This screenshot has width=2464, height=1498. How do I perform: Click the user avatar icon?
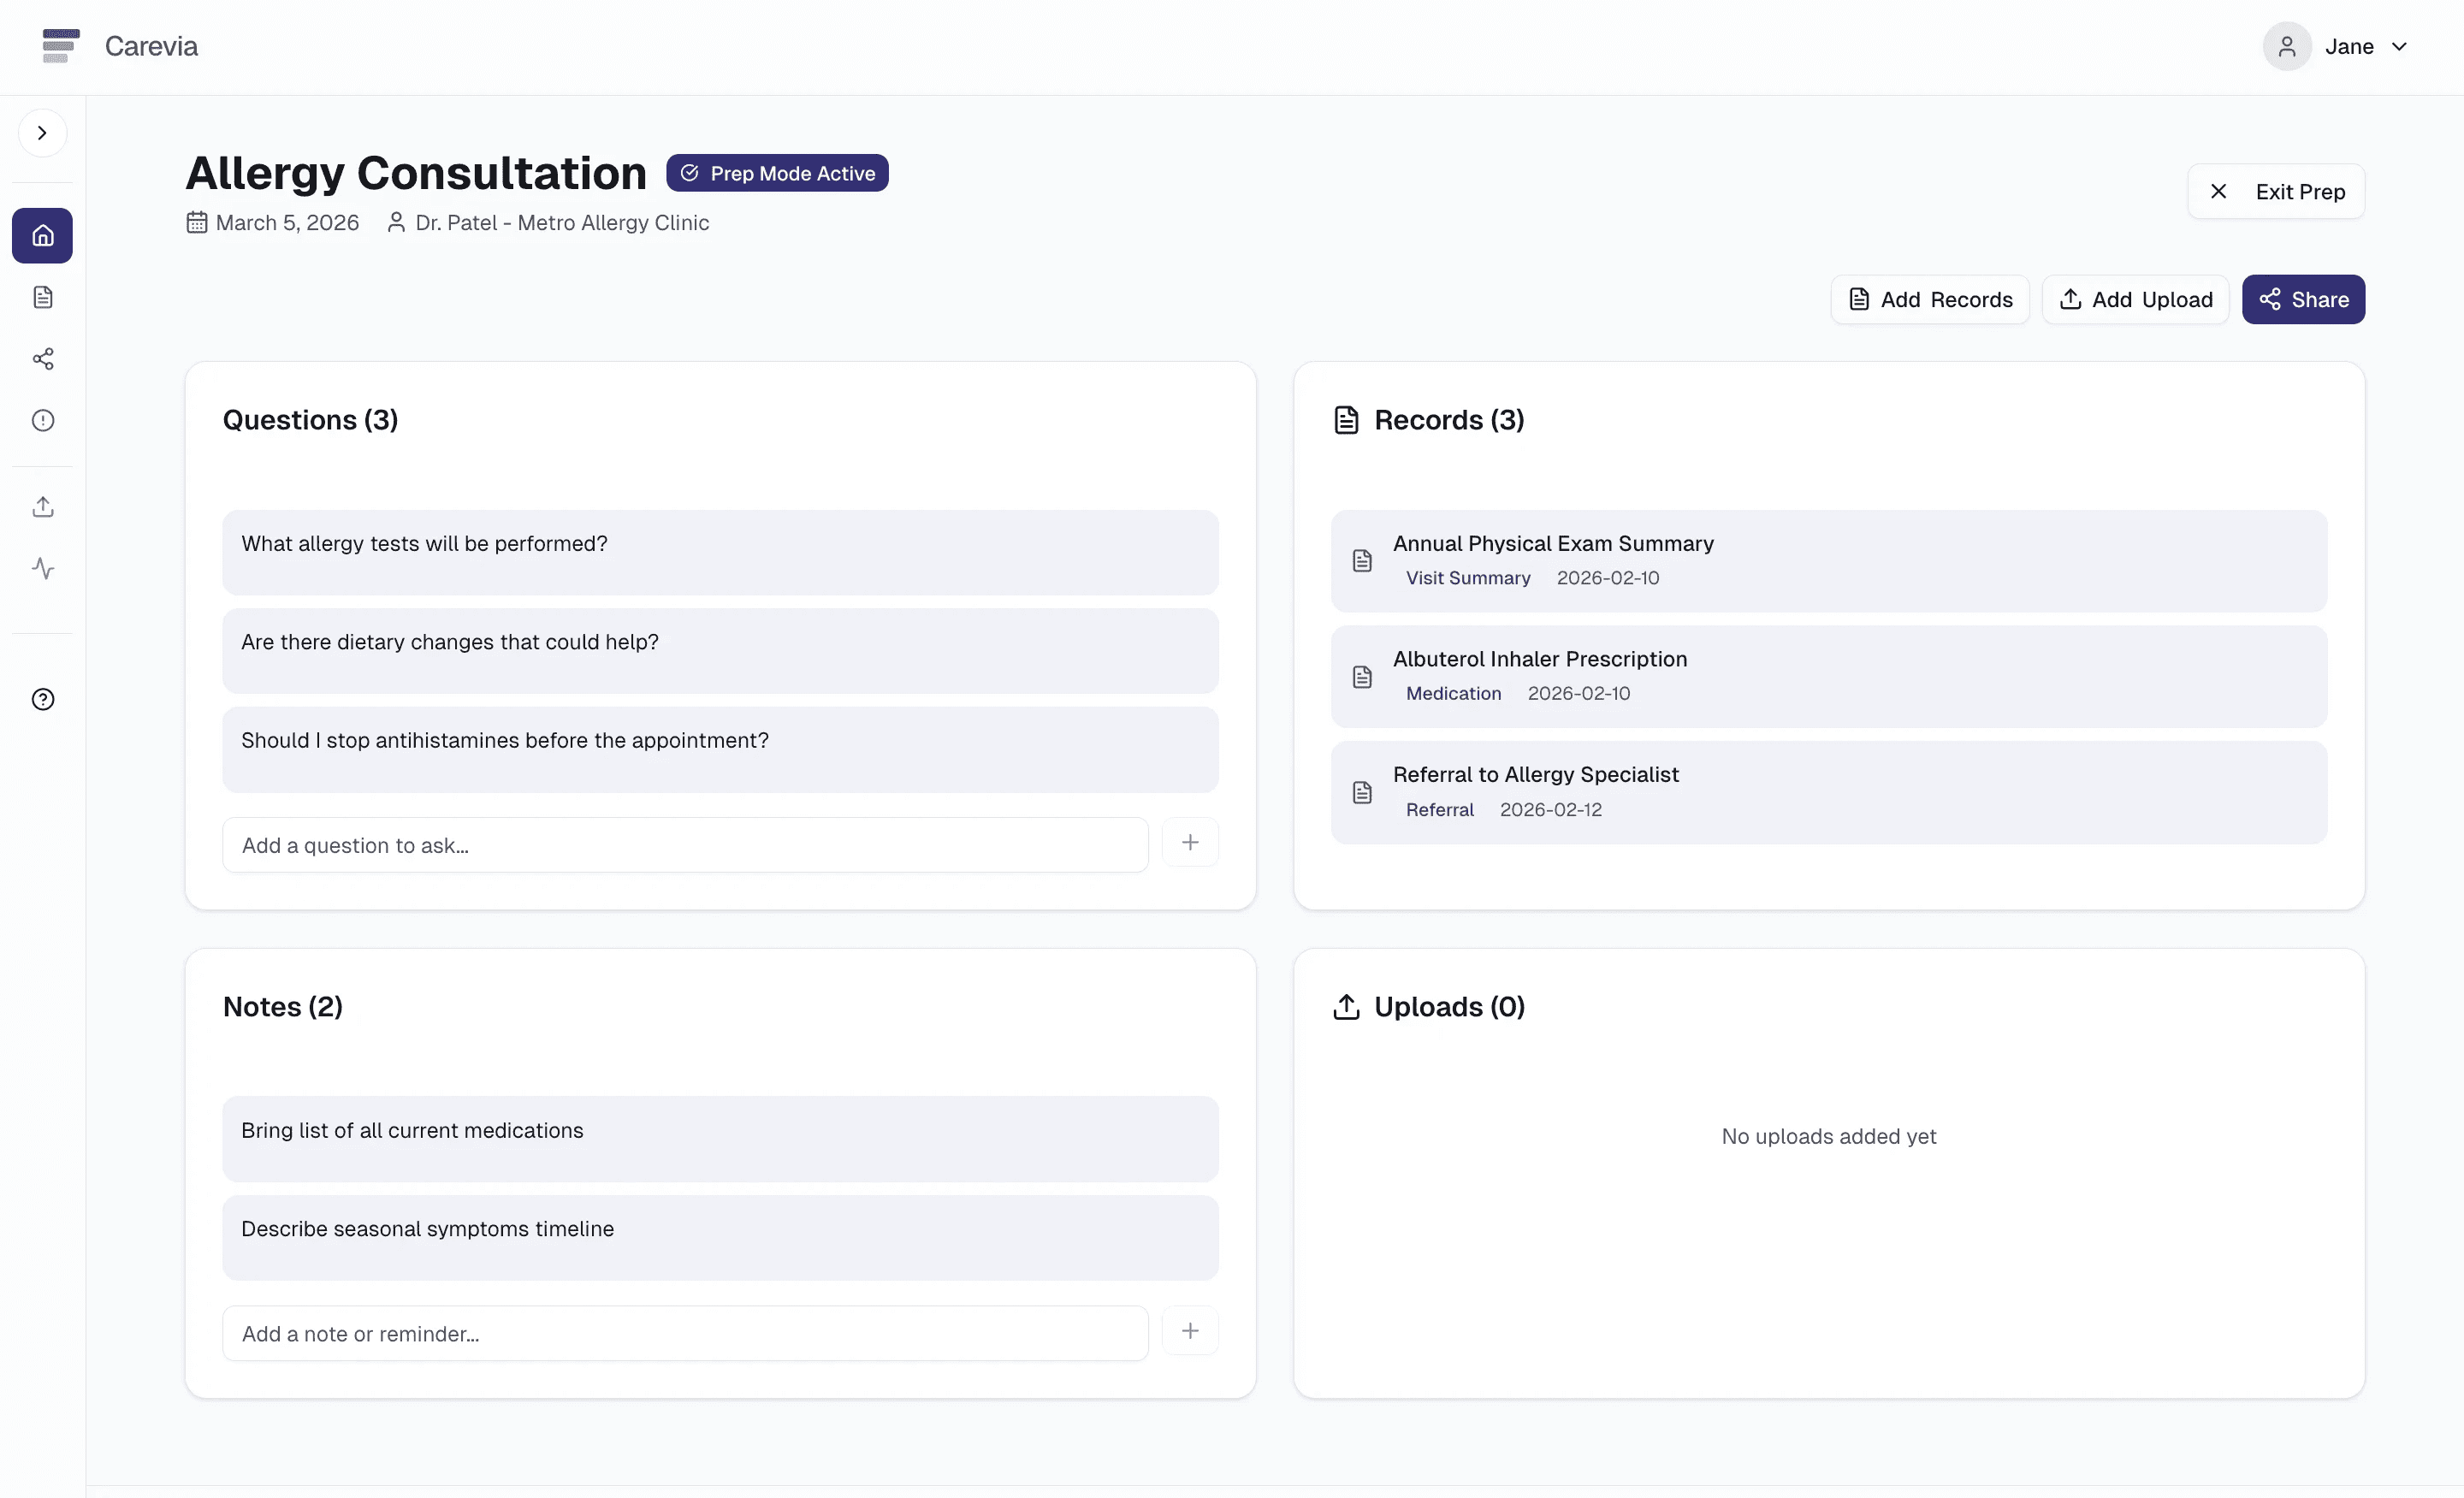(2286, 47)
